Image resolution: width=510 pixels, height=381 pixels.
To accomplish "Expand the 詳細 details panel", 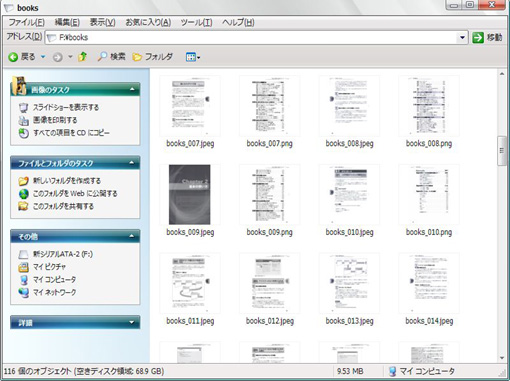I will tap(132, 322).
